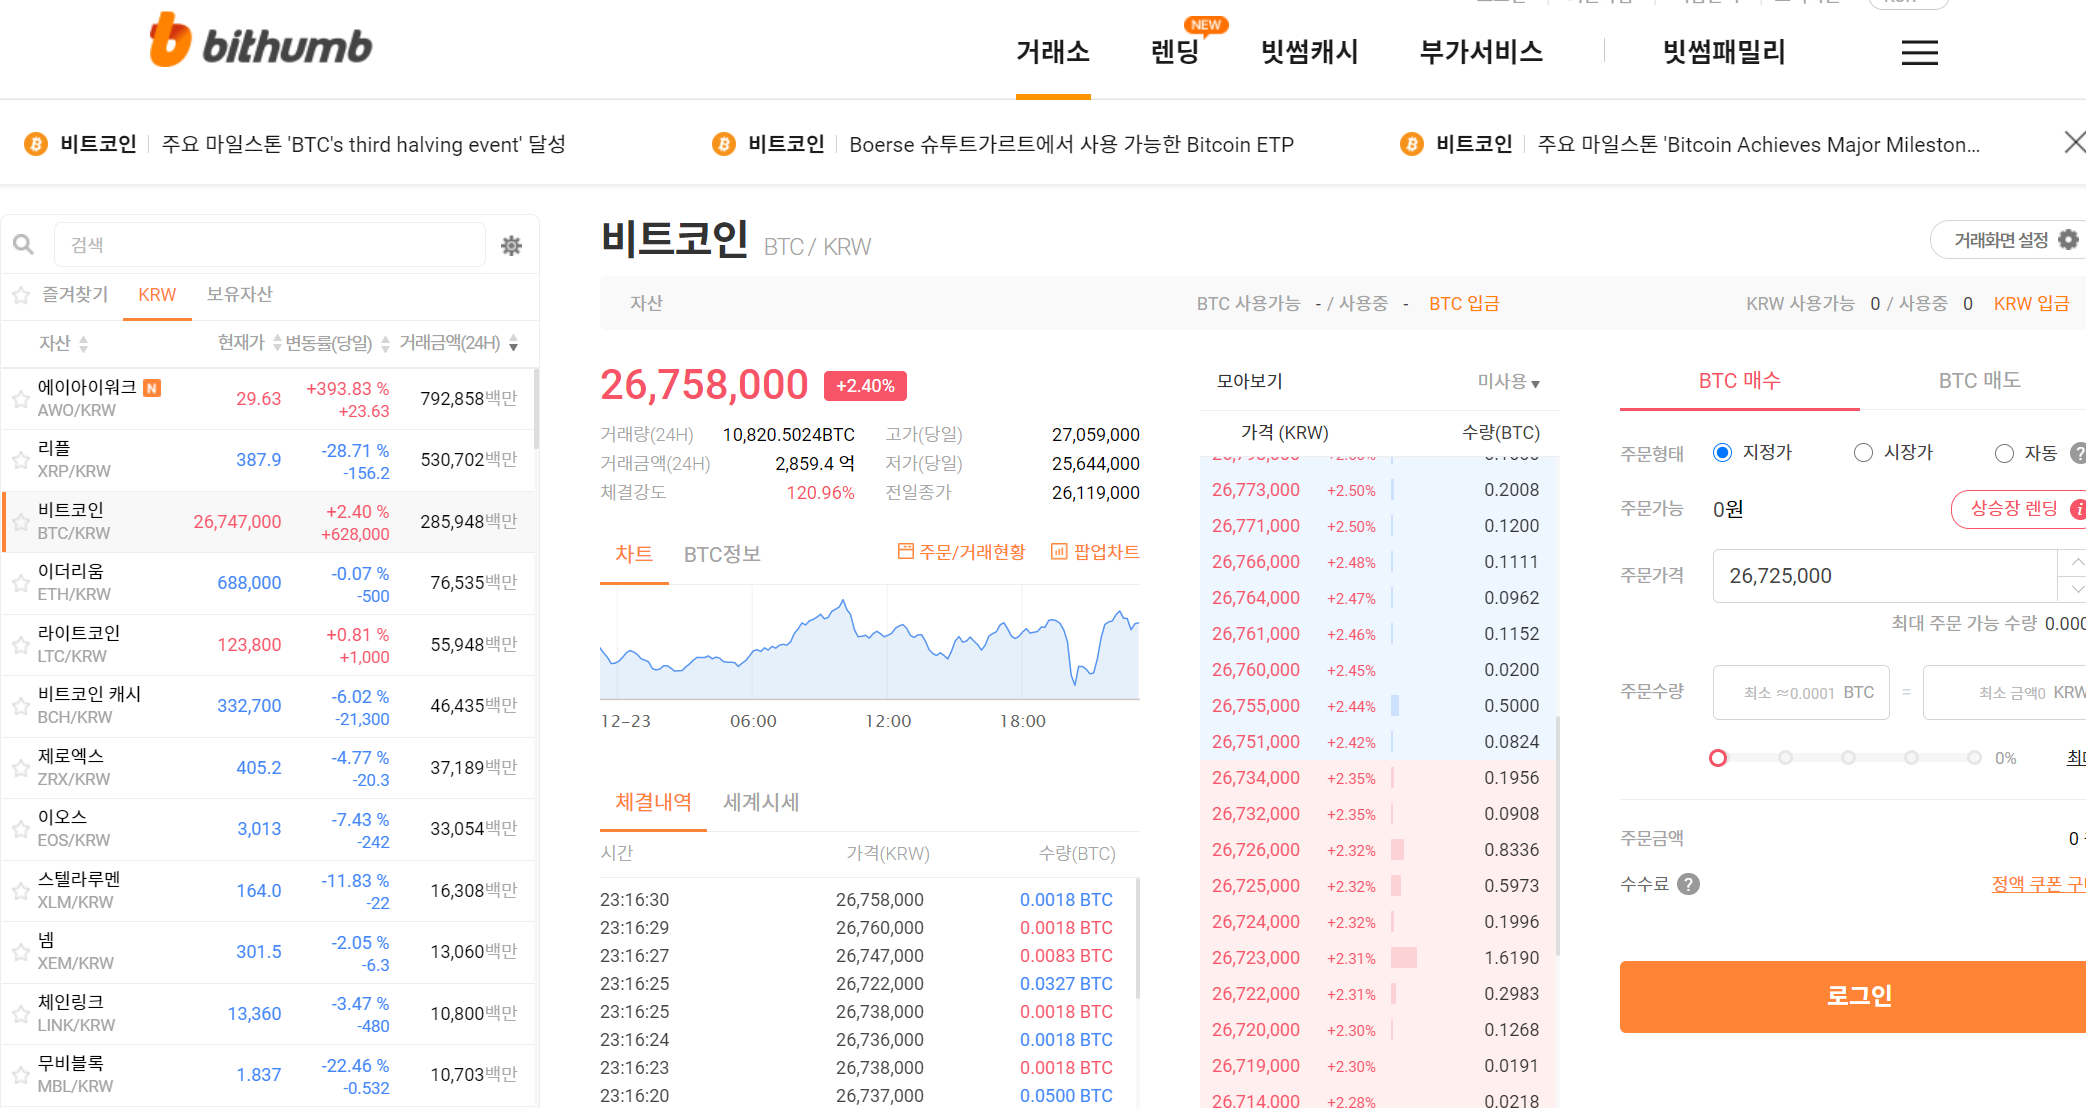This screenshot has width=2086, height=1108.
Task: Expand the 모아보기 미사용 dropdown
Action: click(x=1508, y=382)
